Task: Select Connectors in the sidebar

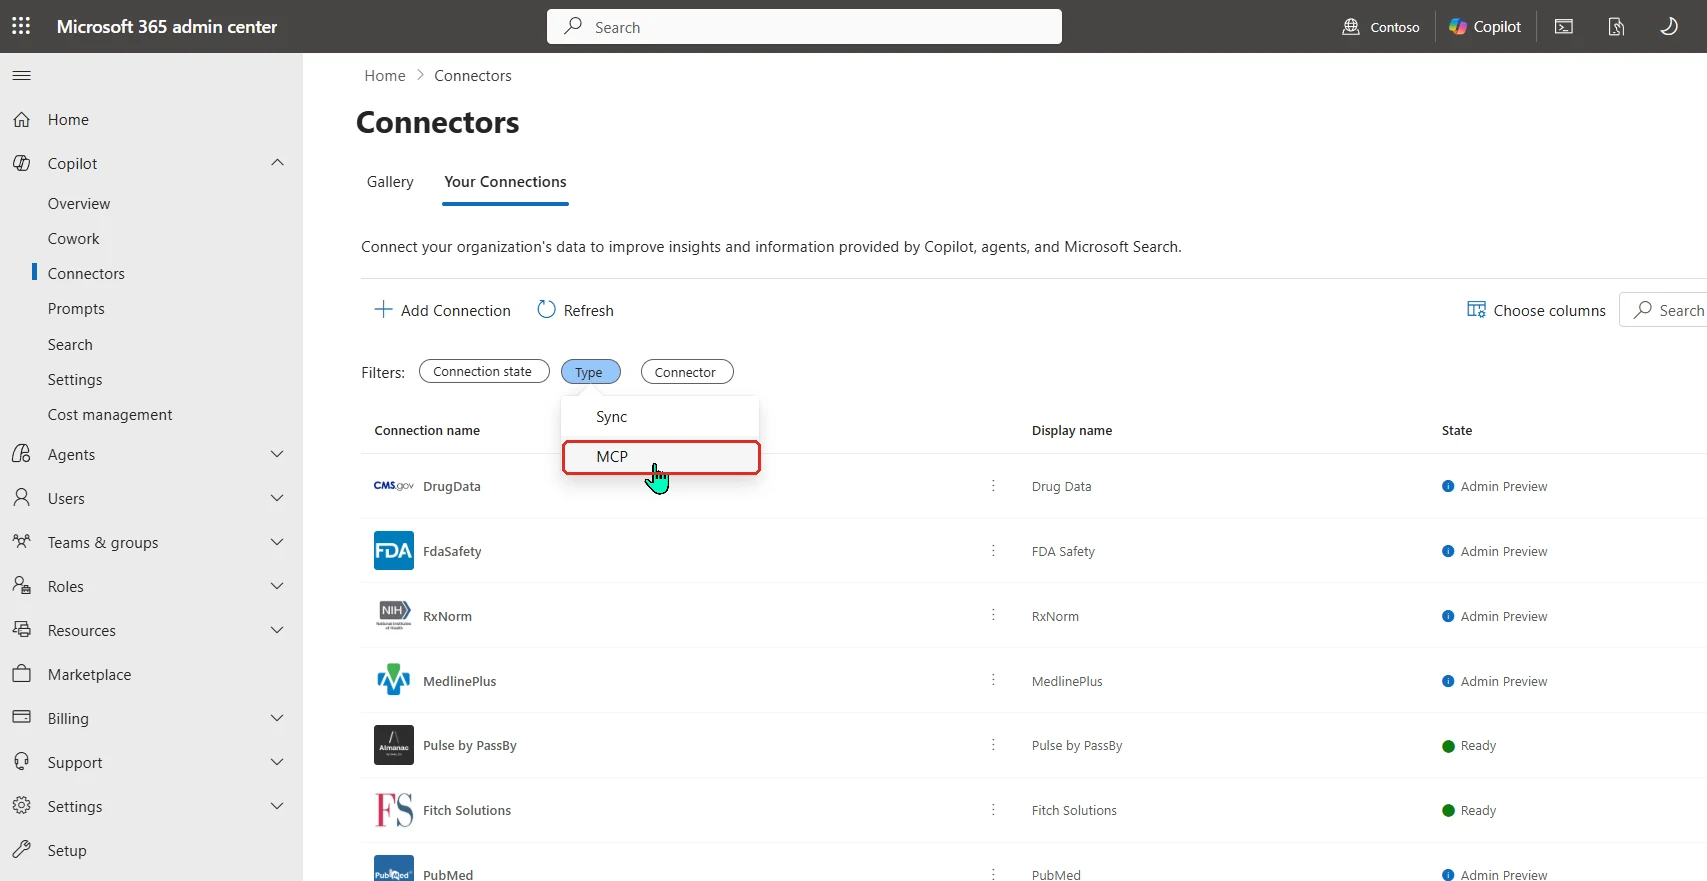Action: pos(86,274)
